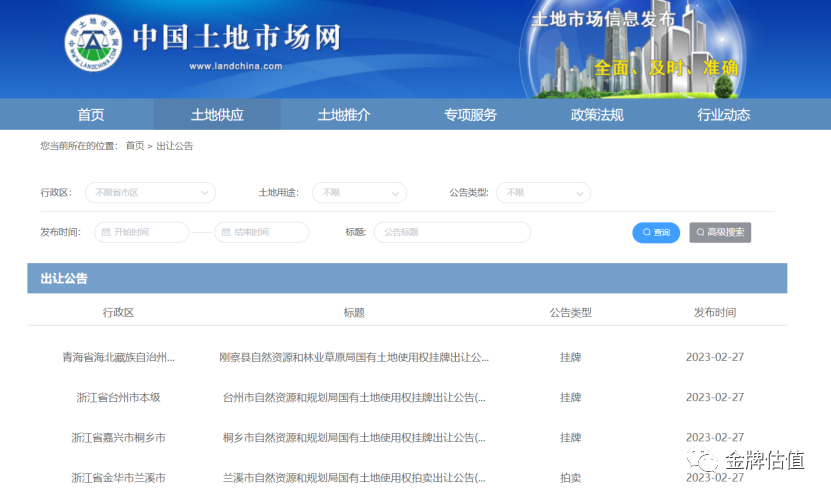Click 首页 breadcrumb link
Image resolution: width=831 pixels, height=496 pixels.
(135, 146)
